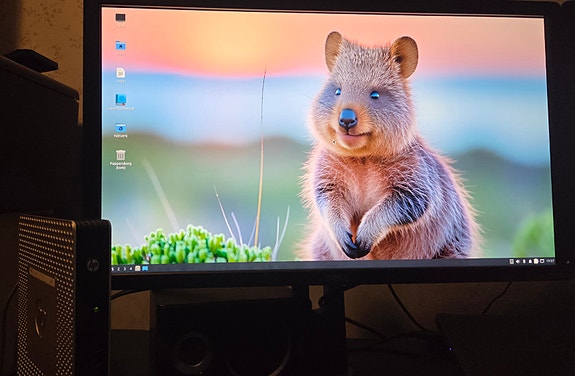
Task: Launch the file manager from panel
Action: 138,269
